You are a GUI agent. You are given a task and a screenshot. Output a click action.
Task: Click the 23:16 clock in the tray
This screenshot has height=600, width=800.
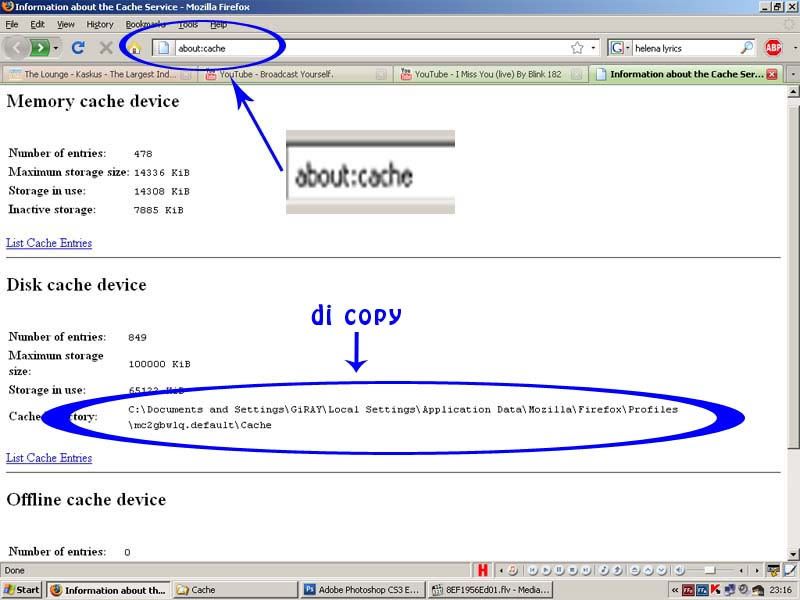pyautogui.click(x=781, y=590)
